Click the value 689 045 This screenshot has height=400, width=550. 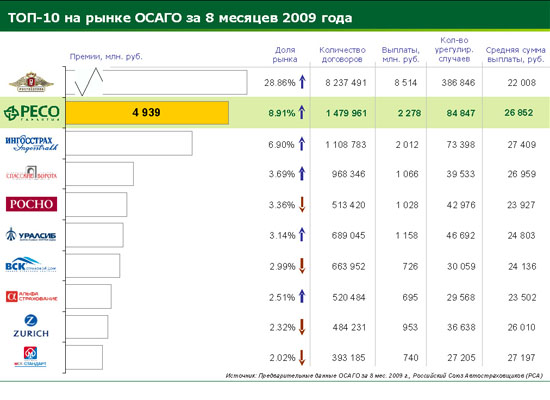tap(349, 235)
